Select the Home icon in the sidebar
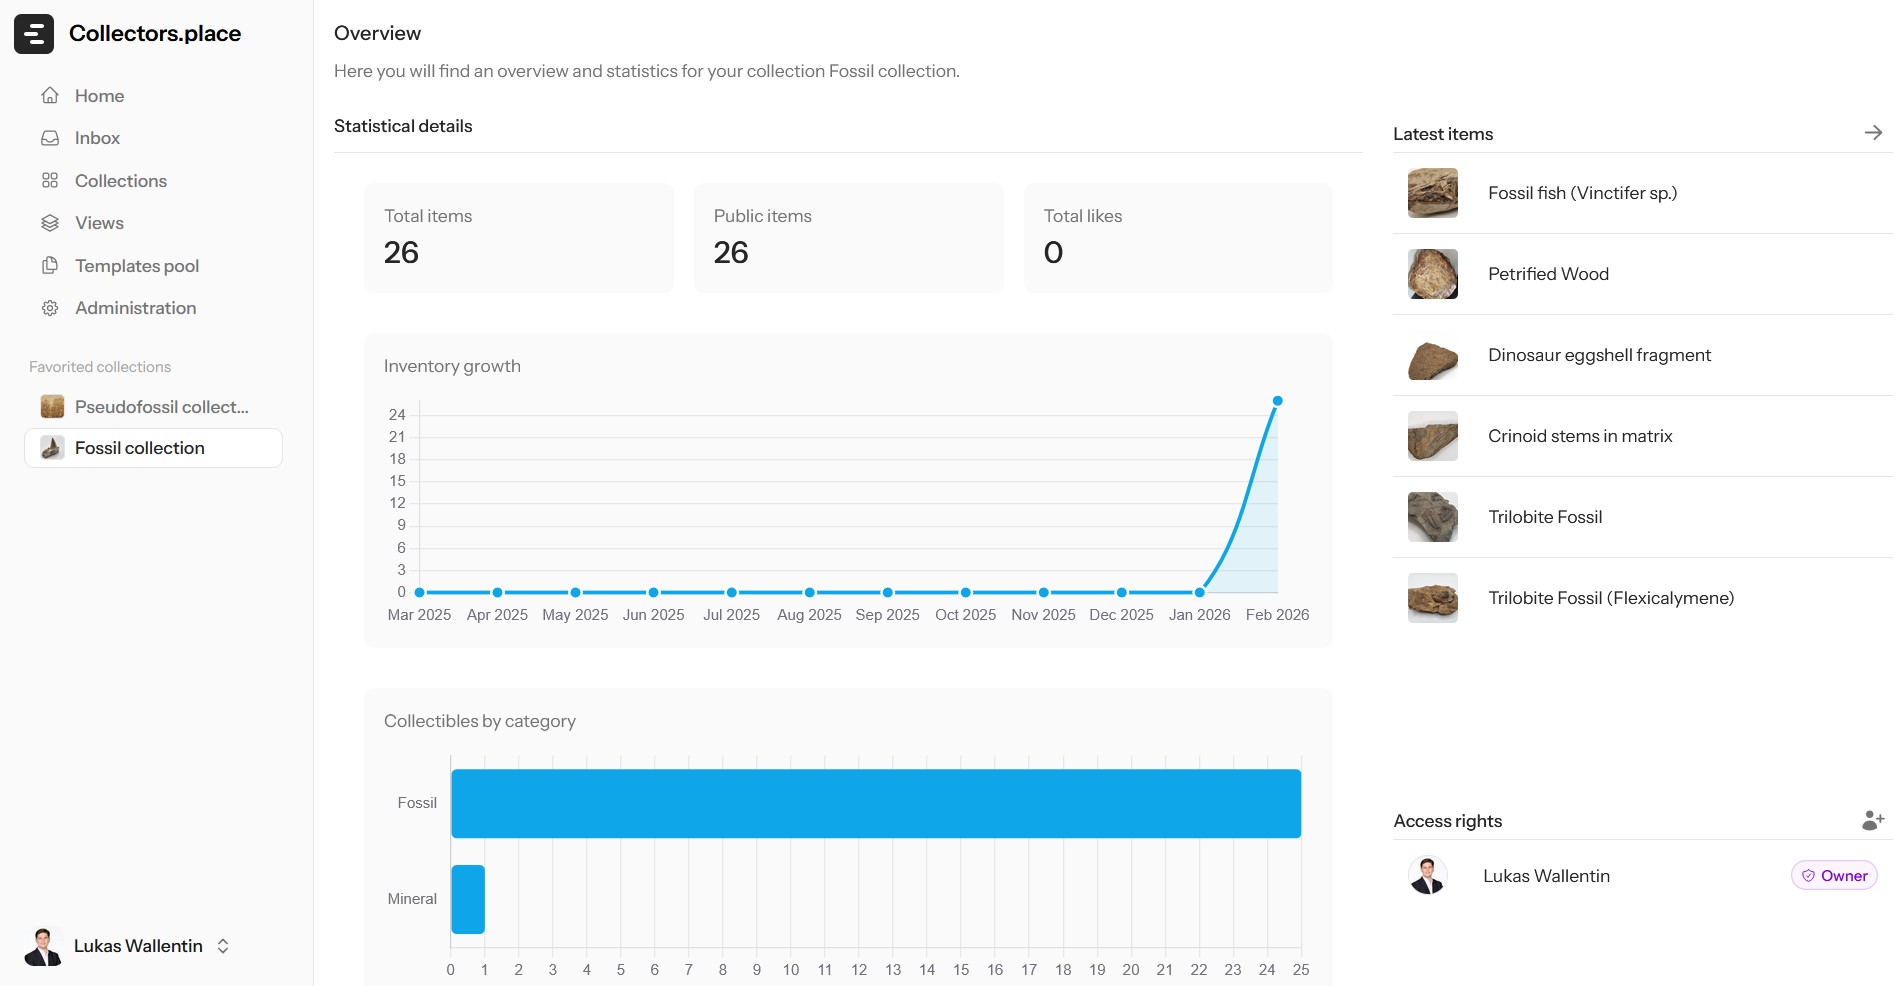 [x=50, y=95]
